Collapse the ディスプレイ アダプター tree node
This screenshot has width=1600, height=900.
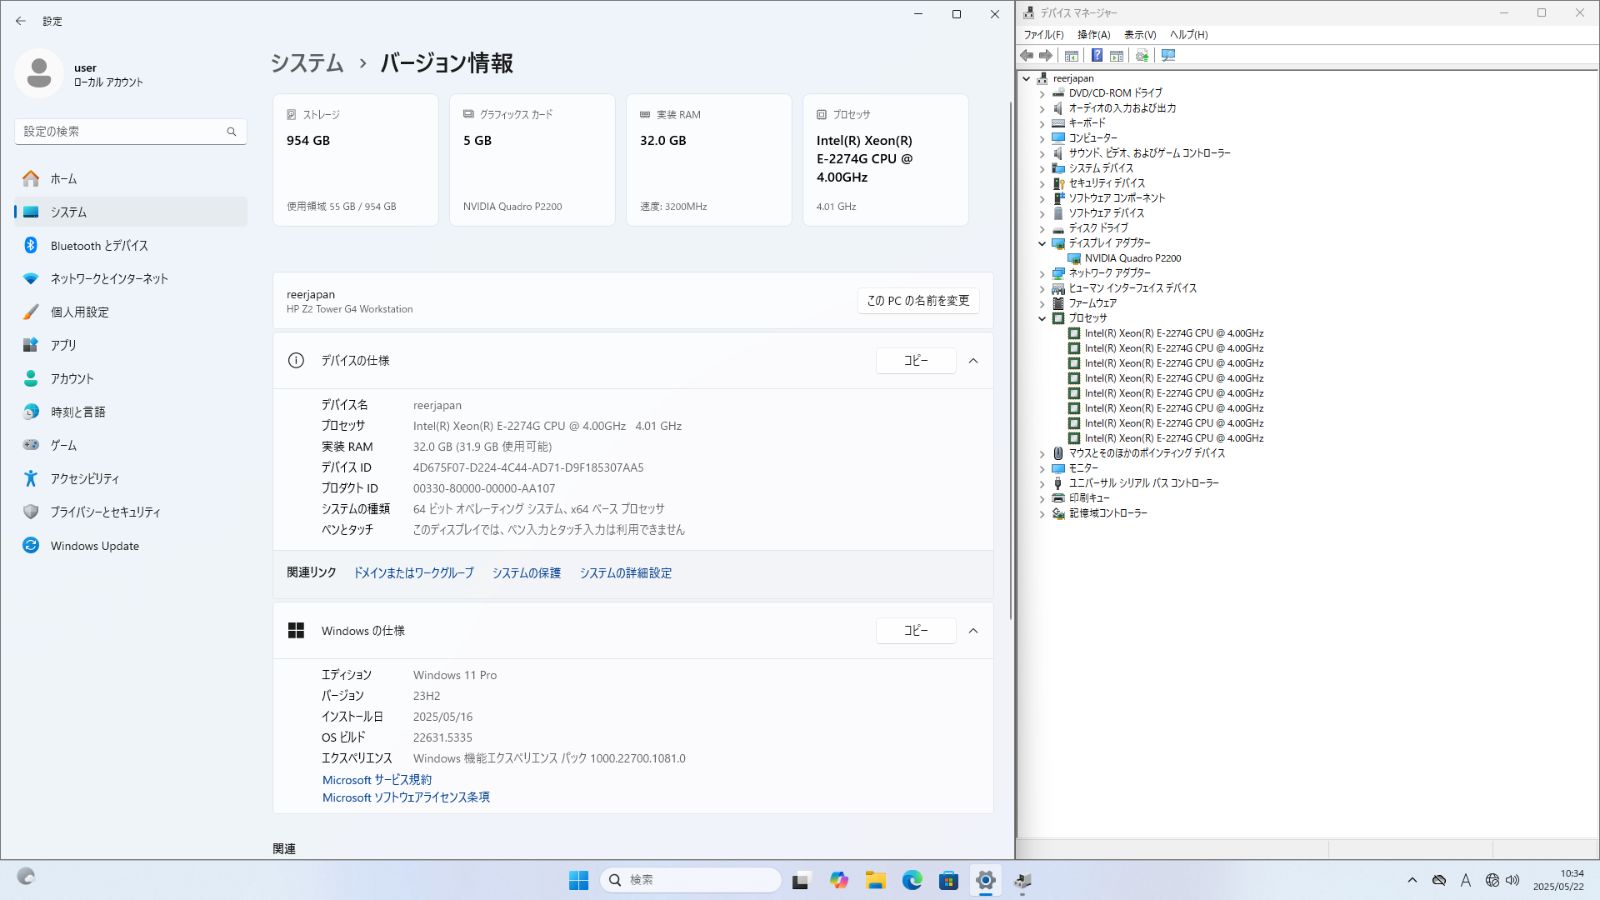pyautogui.click(x=1042, y=243)
